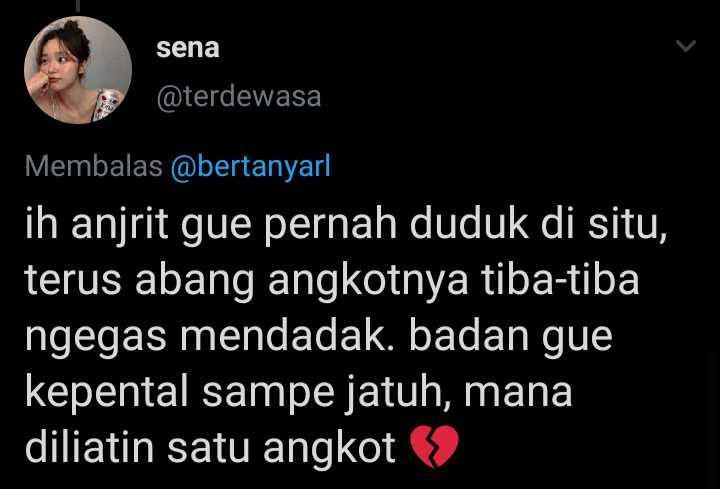Click the Membalas reply label
The image size is (720, 489).
(94, 166)
